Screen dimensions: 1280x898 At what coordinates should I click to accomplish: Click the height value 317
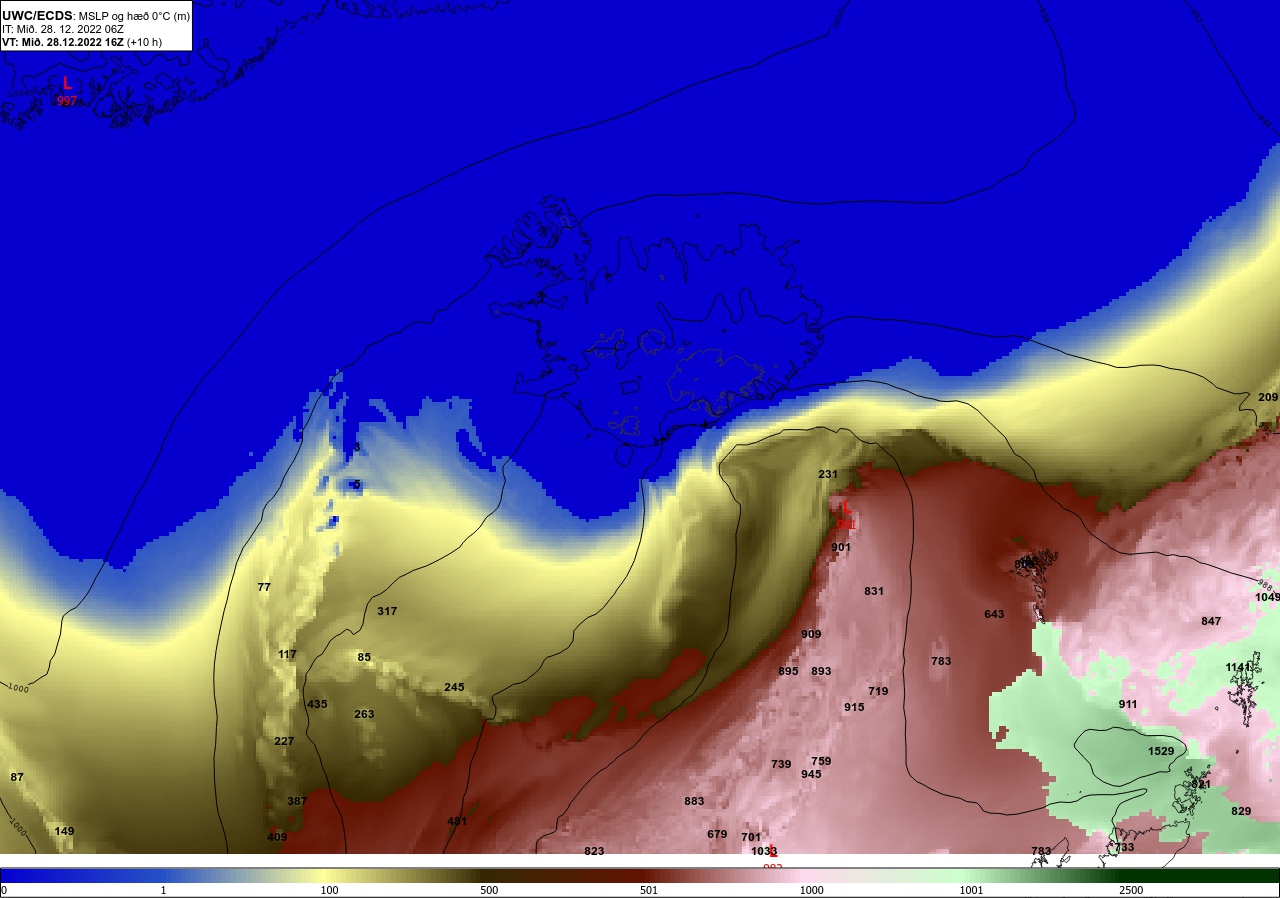387,611
